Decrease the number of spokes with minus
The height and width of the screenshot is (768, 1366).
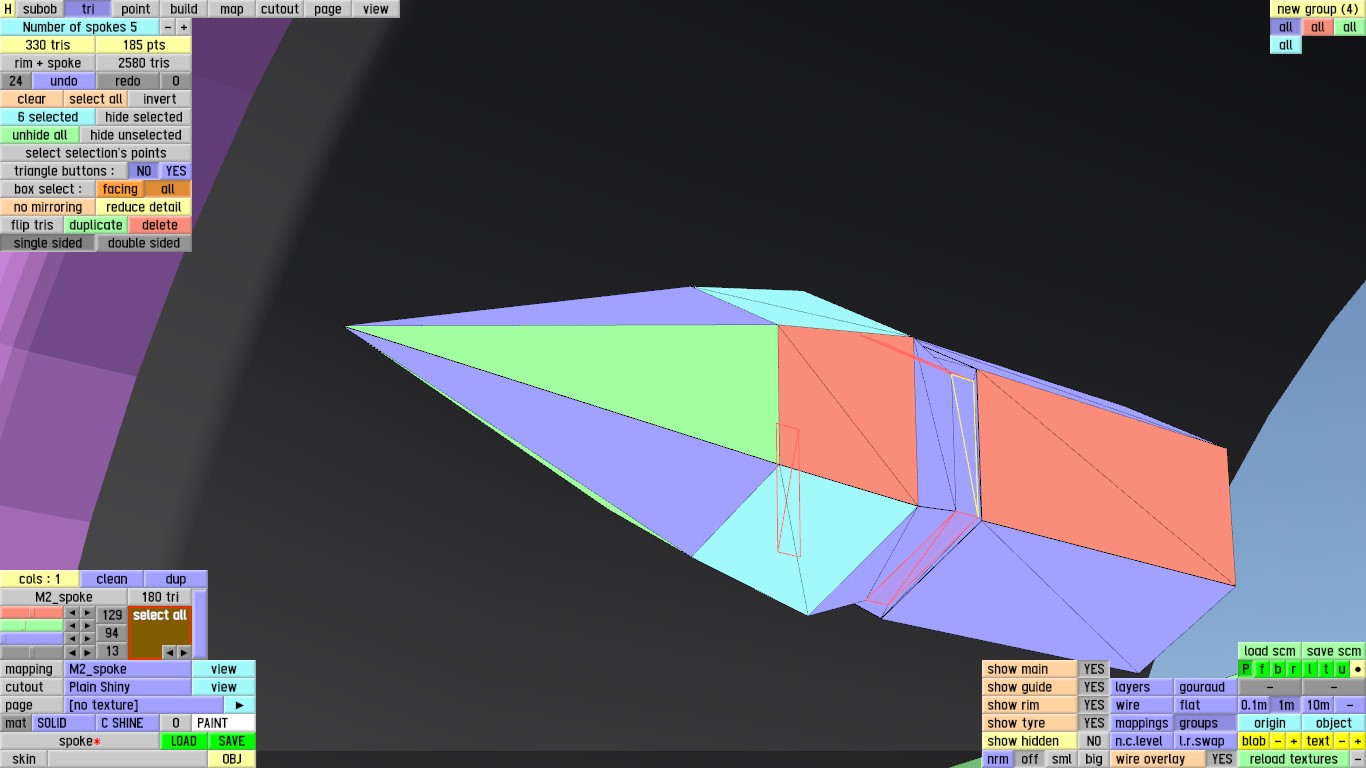coord(167,27)
